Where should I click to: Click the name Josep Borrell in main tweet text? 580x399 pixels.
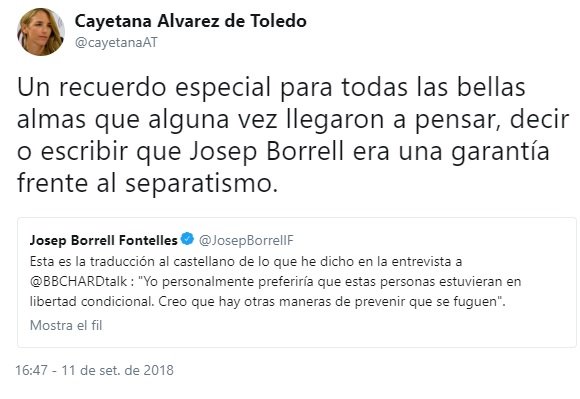tap(266, 152)
